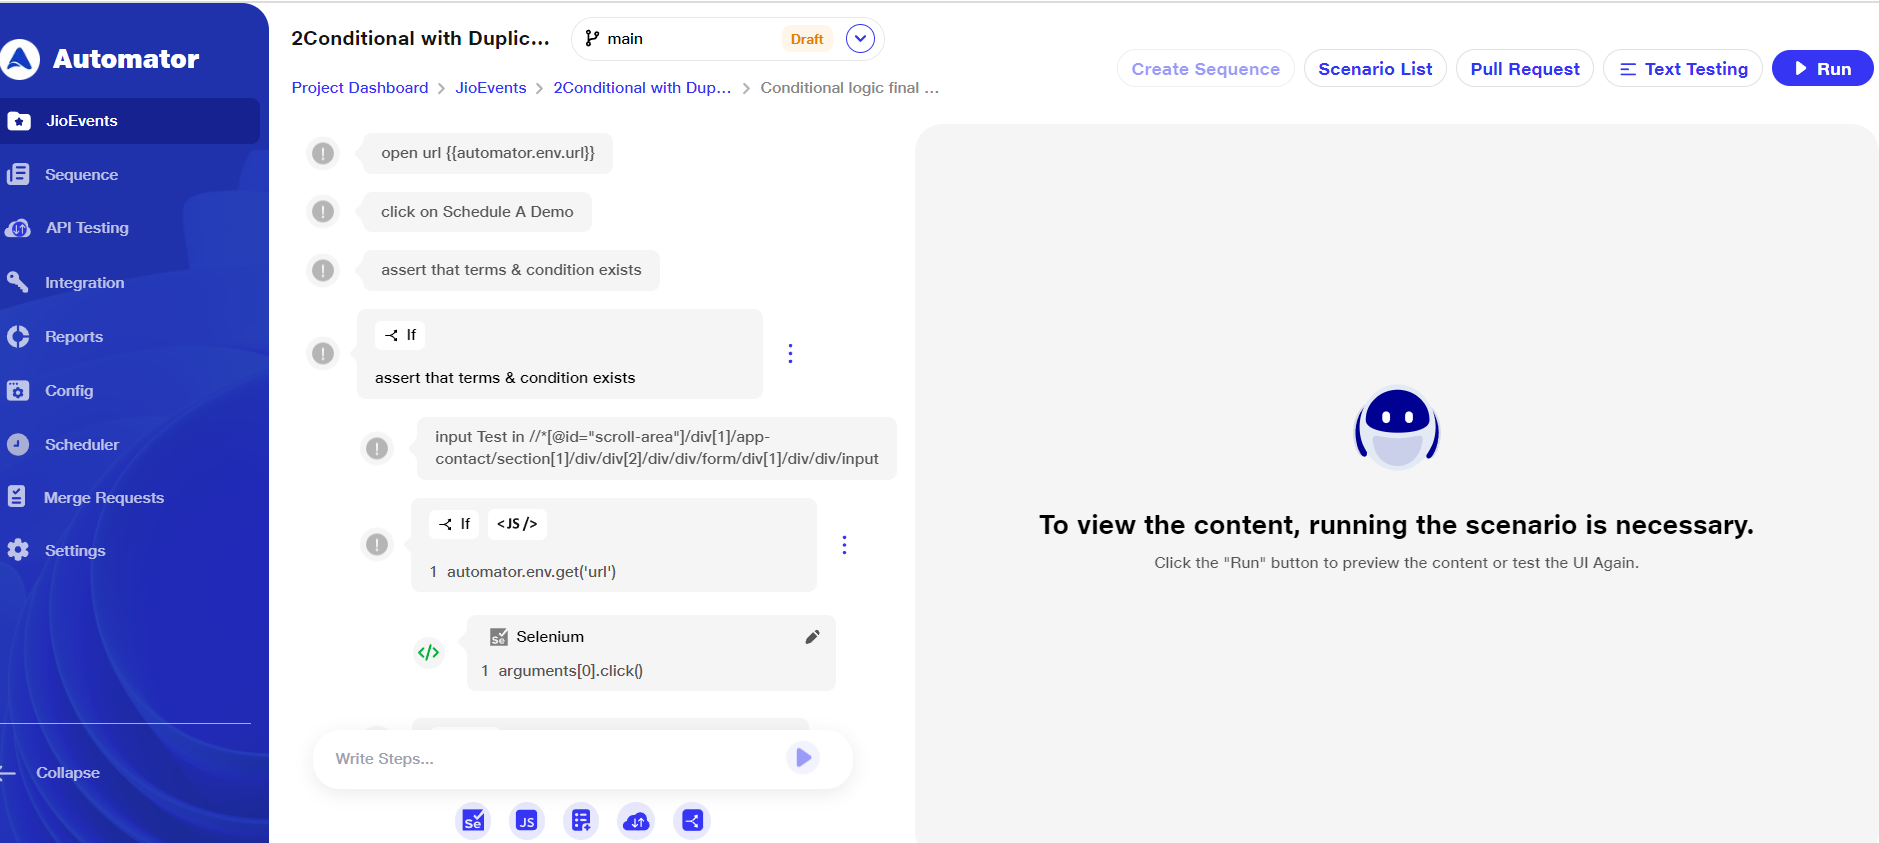
Task: Click status icon of assert terms step
Action: coord(323,270)
